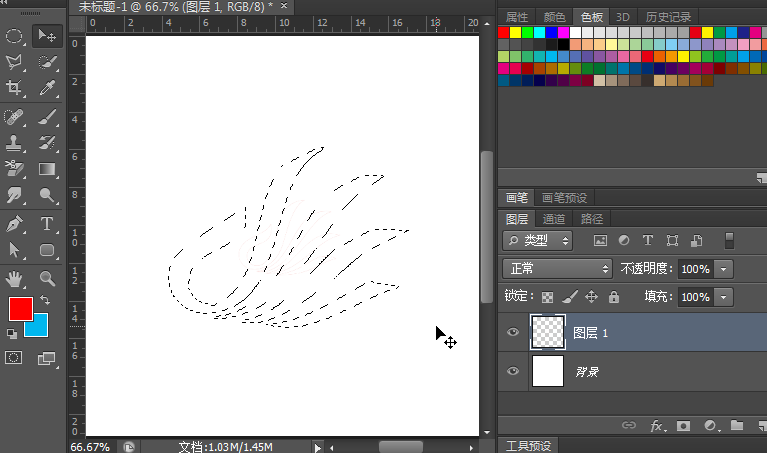Toggle lock transparent pixels
This screenshot has height=453, width=767.
(547, 297)
